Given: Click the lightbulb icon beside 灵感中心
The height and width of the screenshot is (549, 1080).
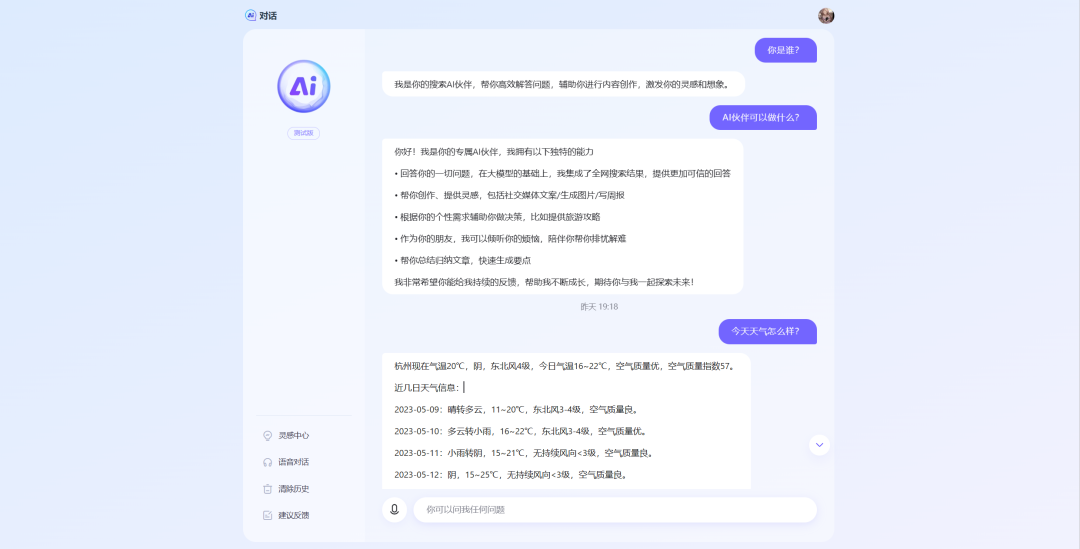Looking at the screenshot, I should (x=267, y=436).
